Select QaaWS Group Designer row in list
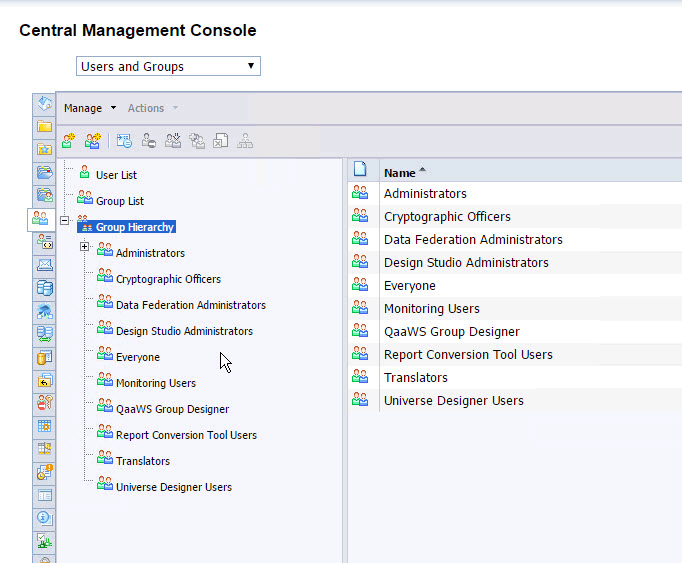This screenshot has height=563, width=682. (515, 332)
